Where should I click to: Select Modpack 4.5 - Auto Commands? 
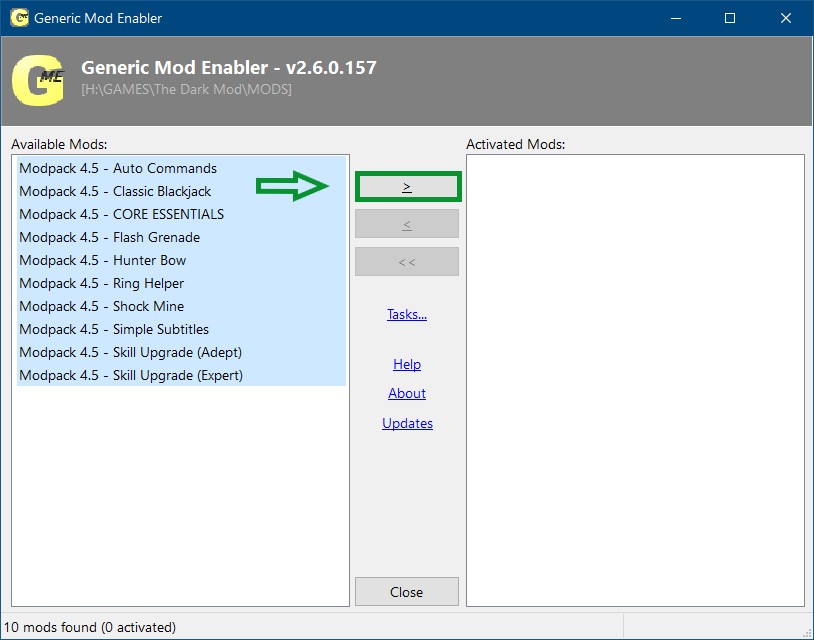pos(181,168)
